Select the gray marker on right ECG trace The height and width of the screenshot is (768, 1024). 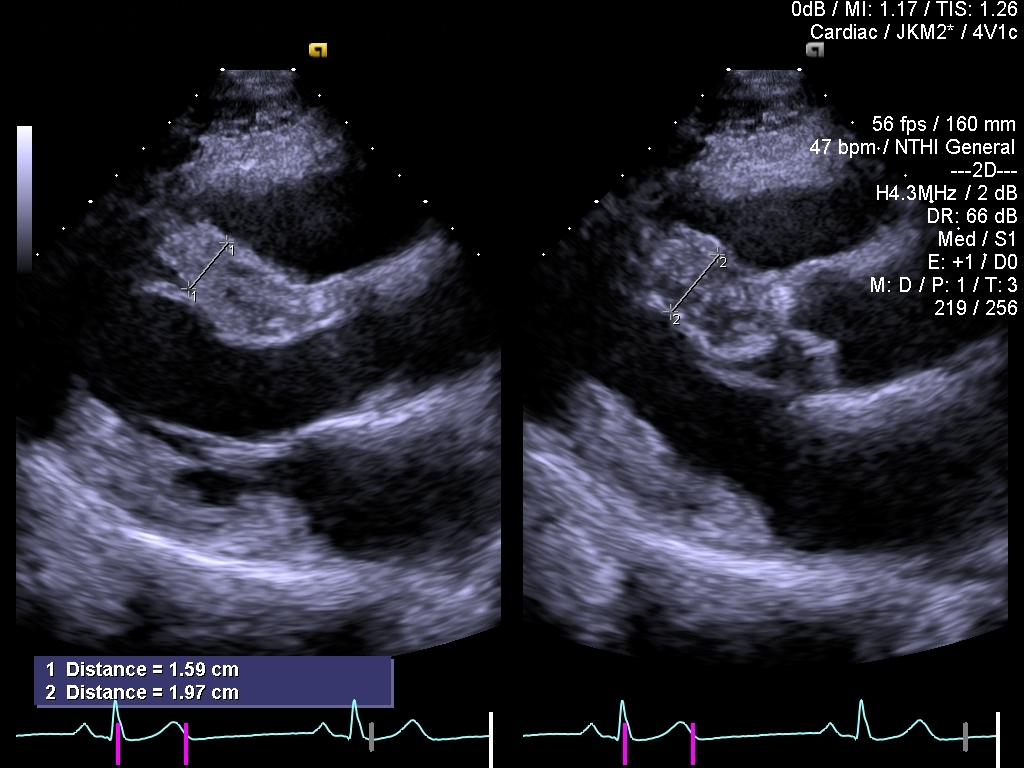[x=965, y=737]
